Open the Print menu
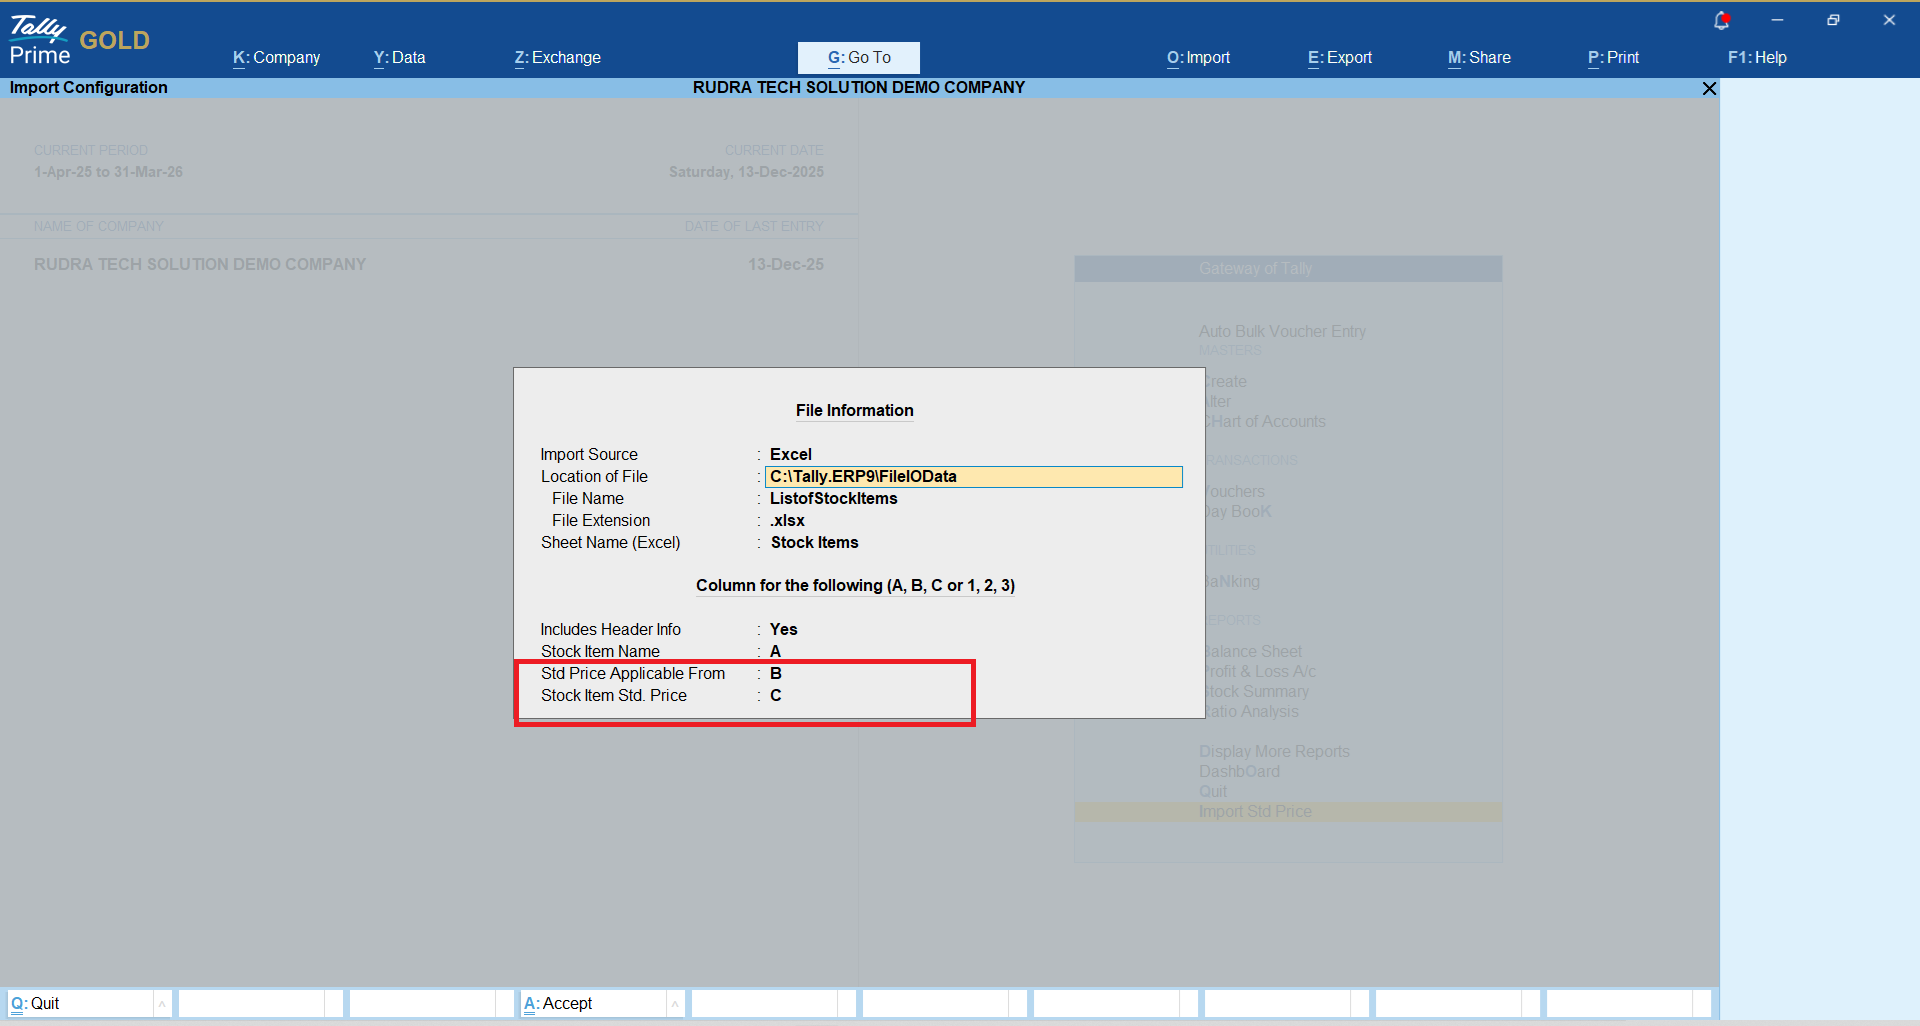 pos(1613,58)
